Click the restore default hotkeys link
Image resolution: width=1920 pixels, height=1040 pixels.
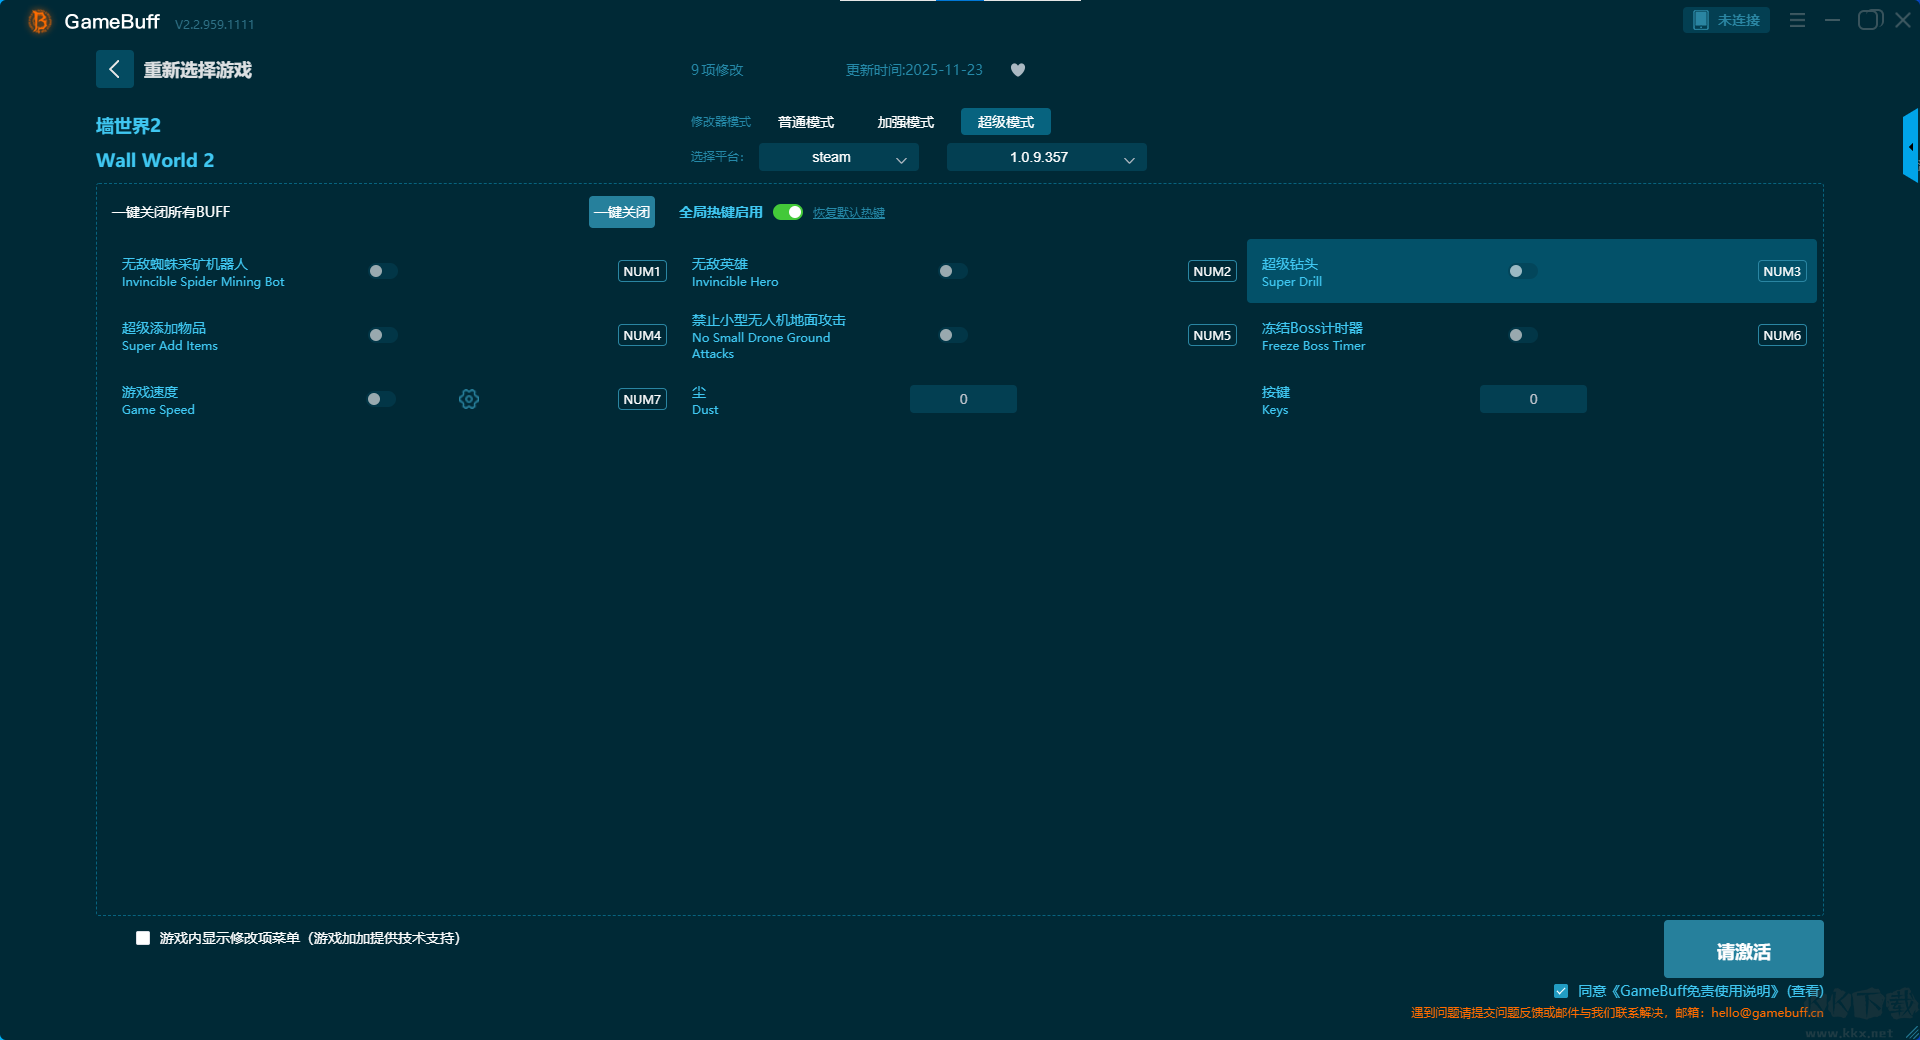(x=848, y=213)
